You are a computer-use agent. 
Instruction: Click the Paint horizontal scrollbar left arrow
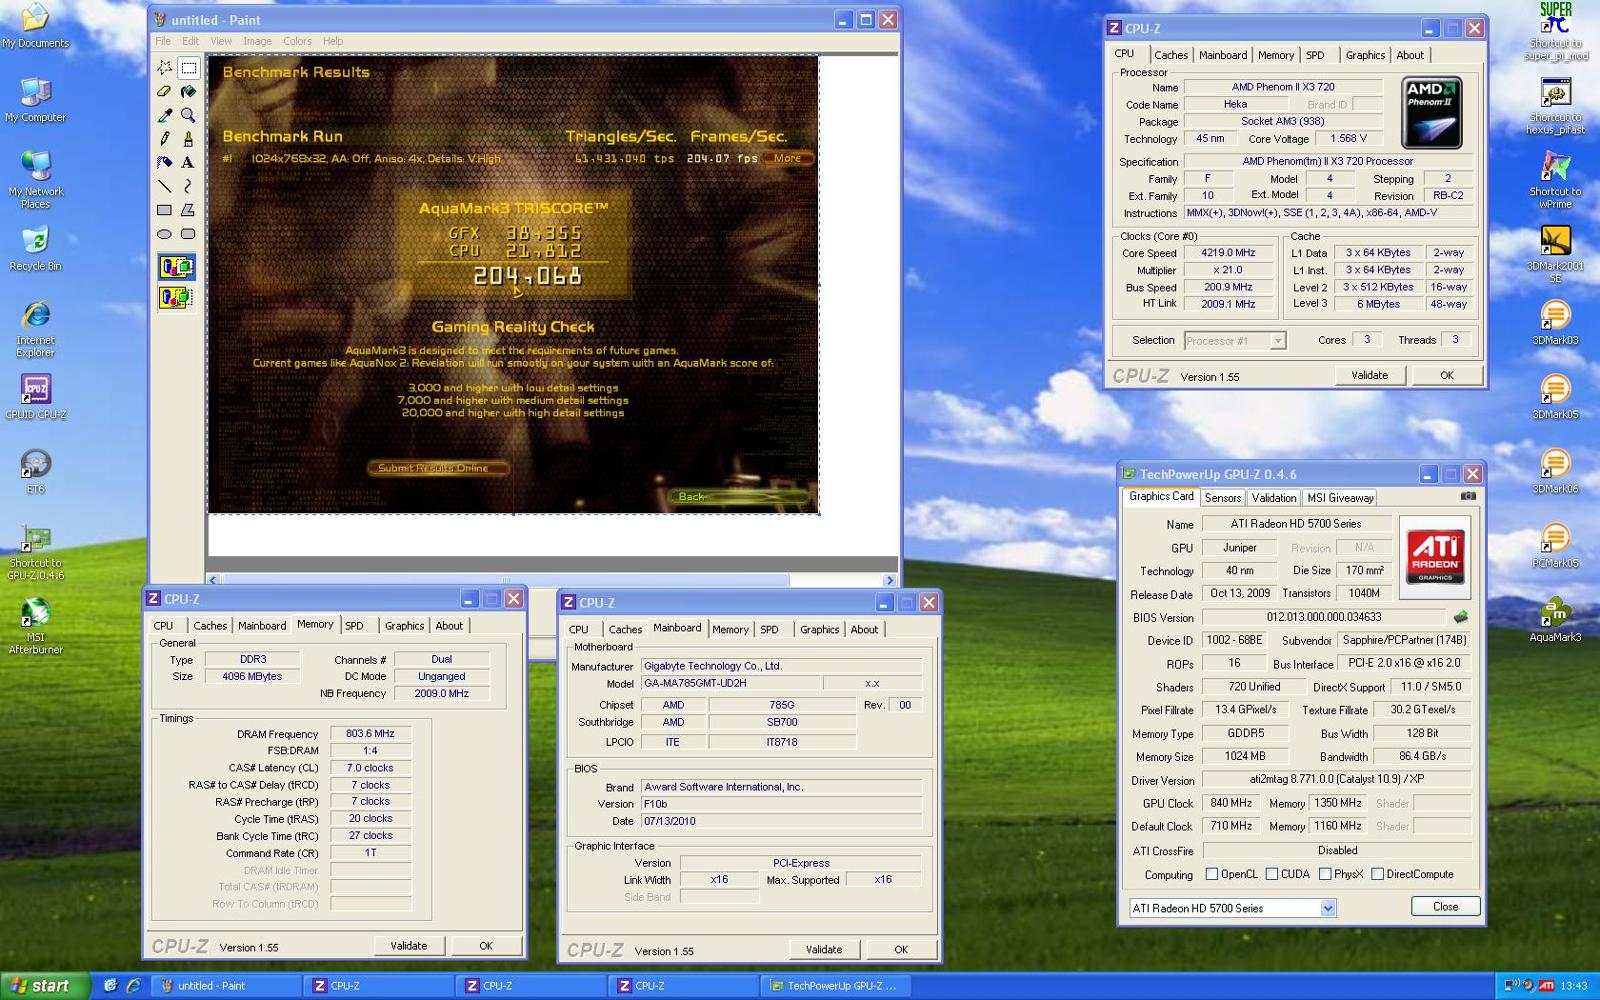coord(213,580)
